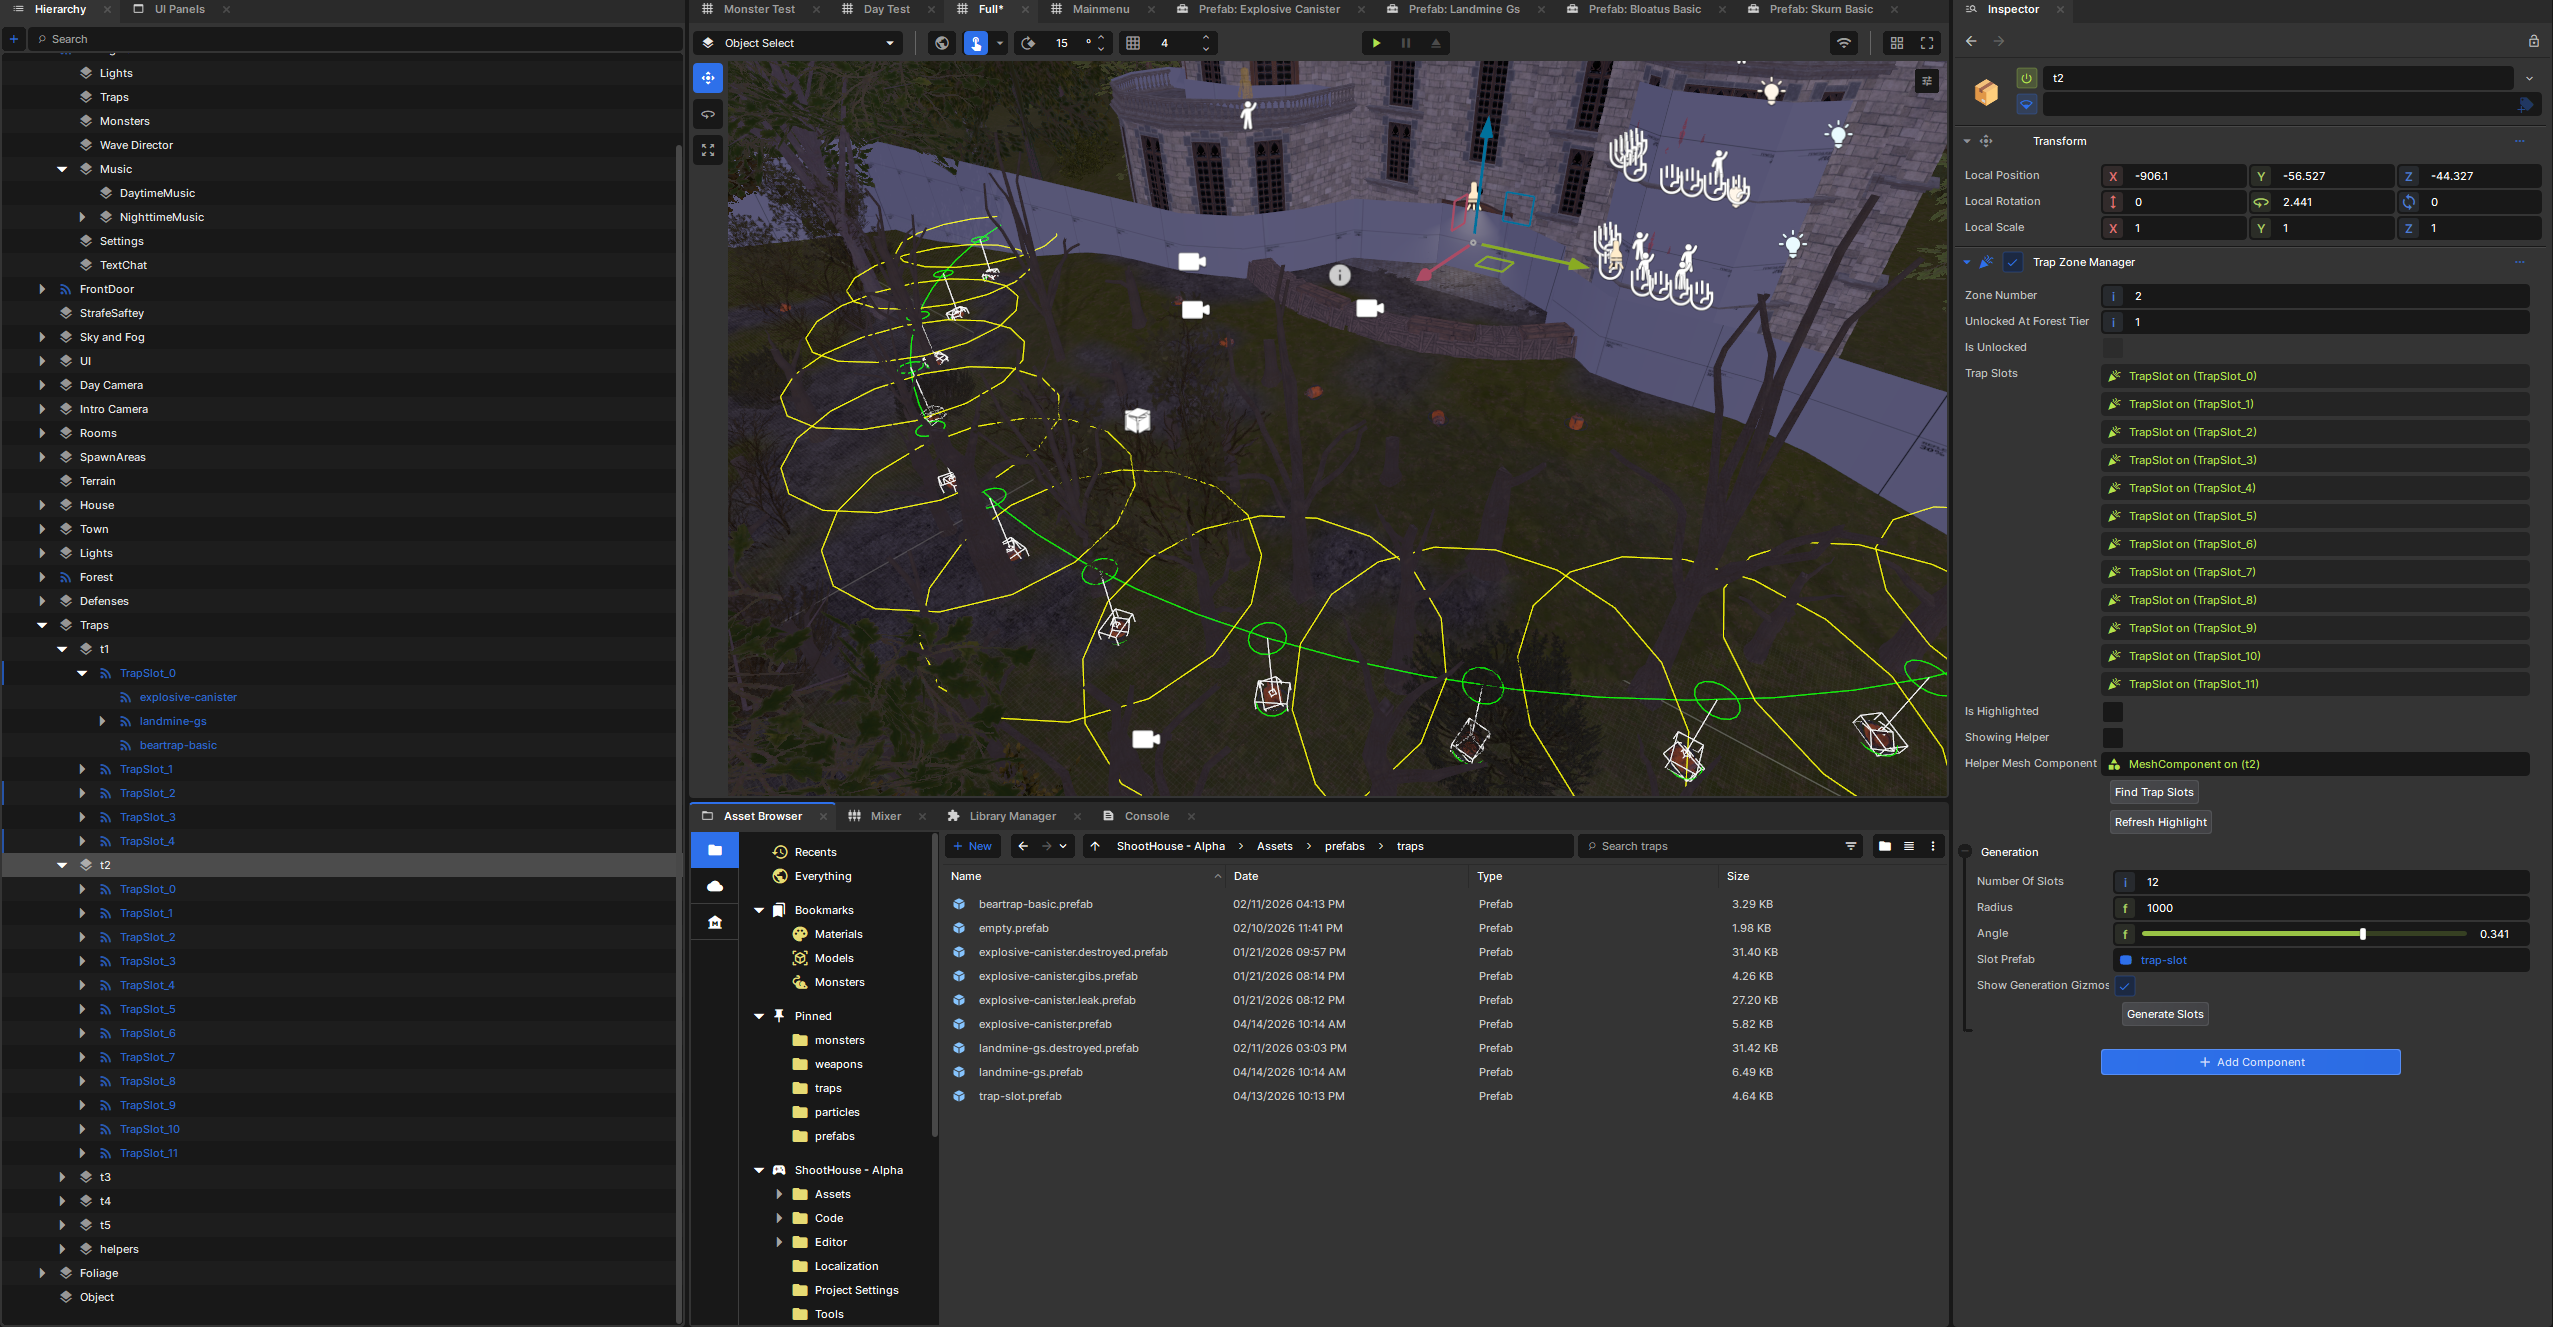Select the Rotate gizmo tool
This screenshot has height=1327, width=2553.
coord(708,114)
